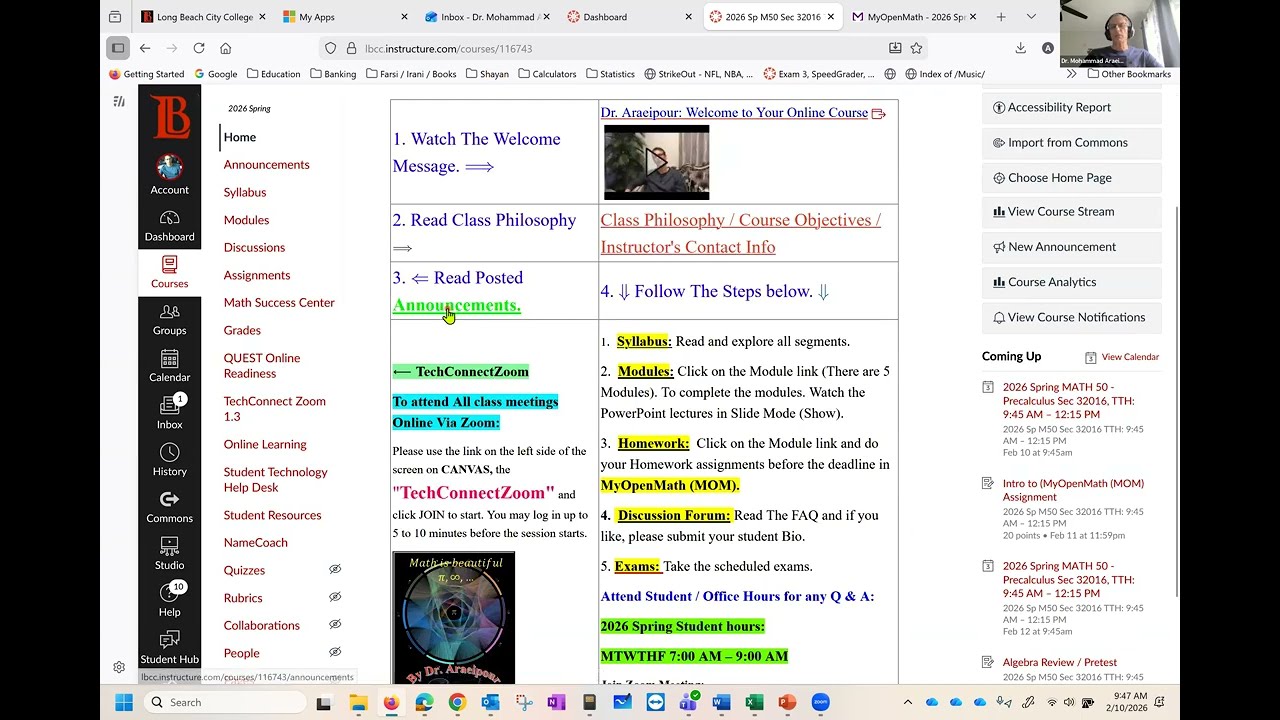Play the welcome message video thumbnail
The width and height of the screenshot is (1280, 720).
[656, 162]
